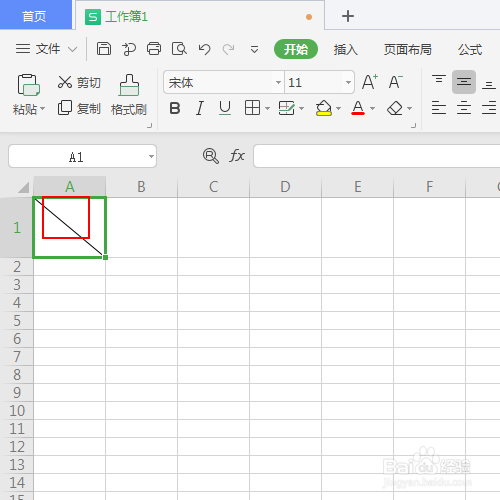The height and width of the screenshot is (500, 500).
Task: Align text to top of cell
Action: pos(439,80)
